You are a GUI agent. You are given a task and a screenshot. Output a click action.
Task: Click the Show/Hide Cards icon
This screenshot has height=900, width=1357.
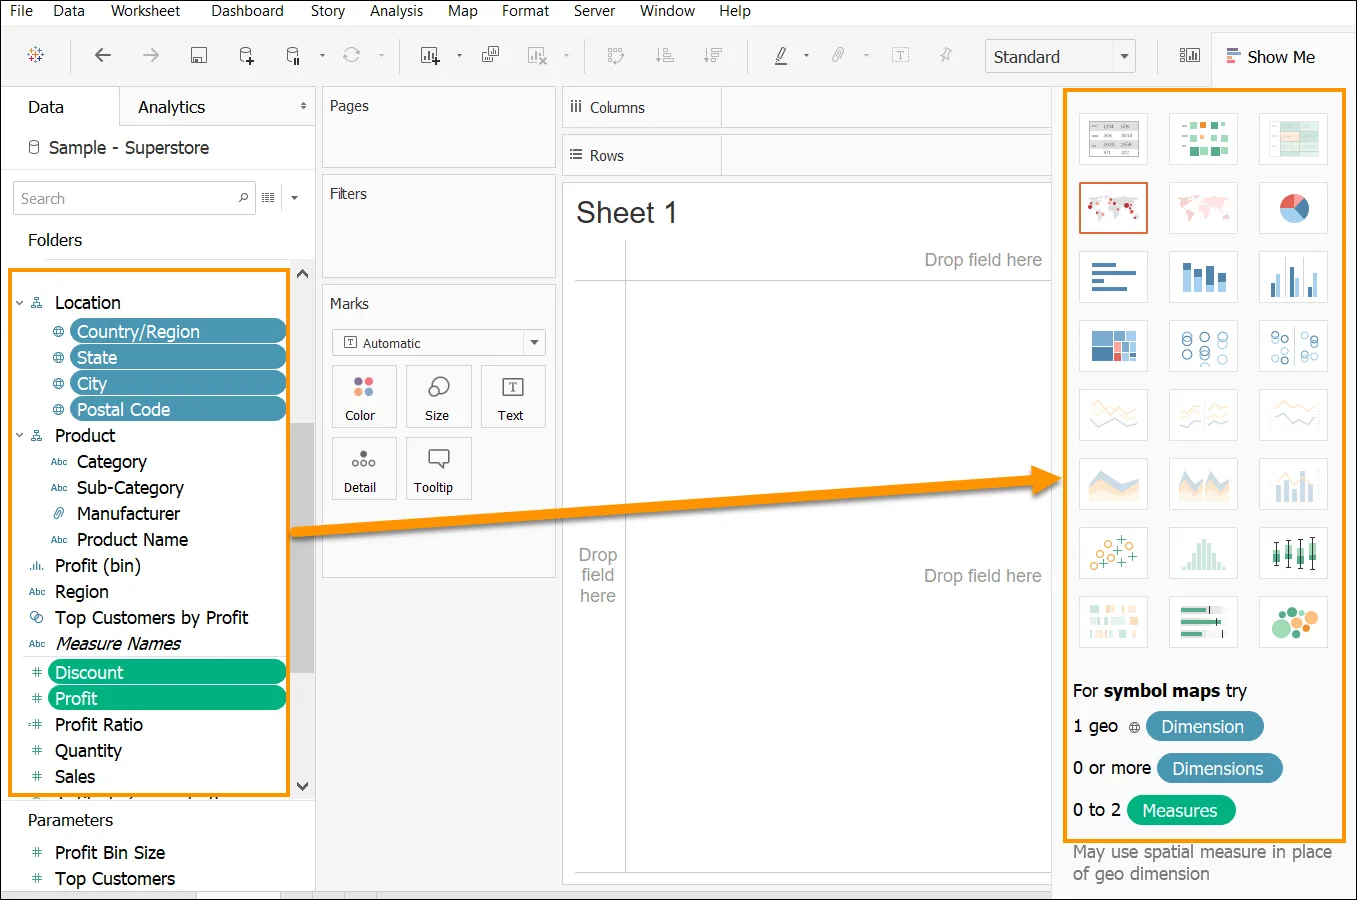[x=1190, y=55]
